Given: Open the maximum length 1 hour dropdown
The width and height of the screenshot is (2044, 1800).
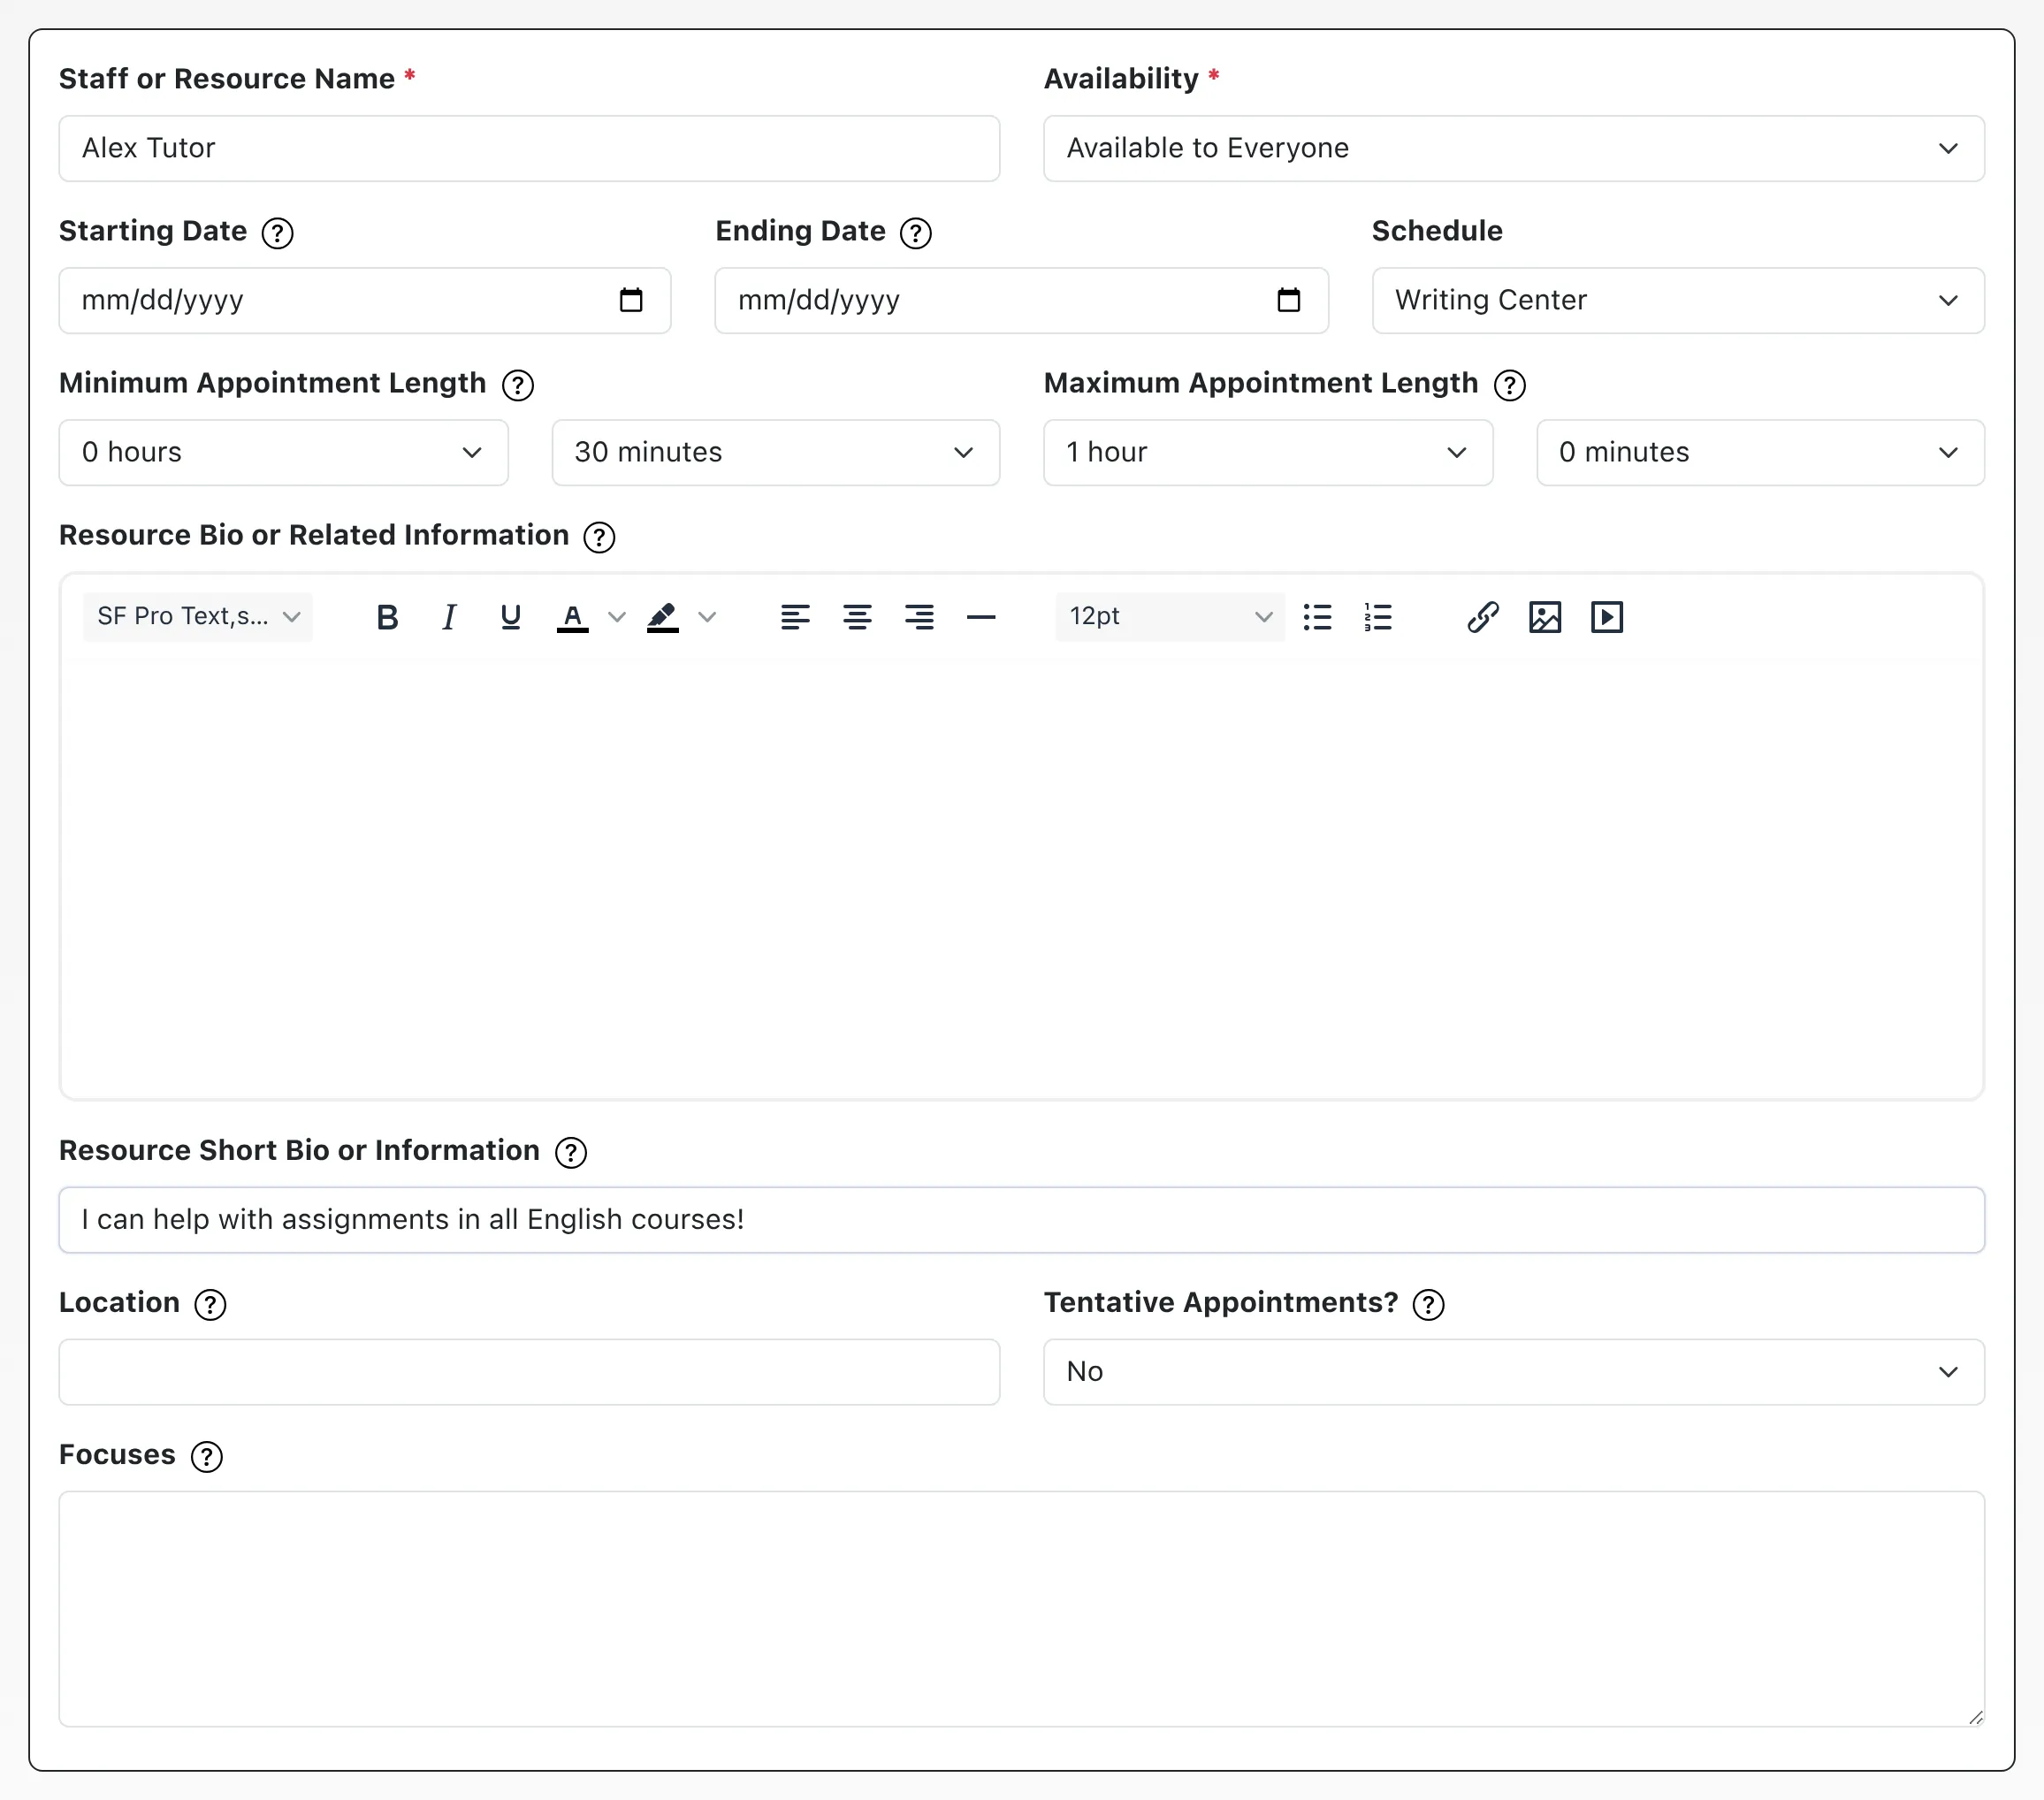Looking at the screenshot, I should (1268, 452).
